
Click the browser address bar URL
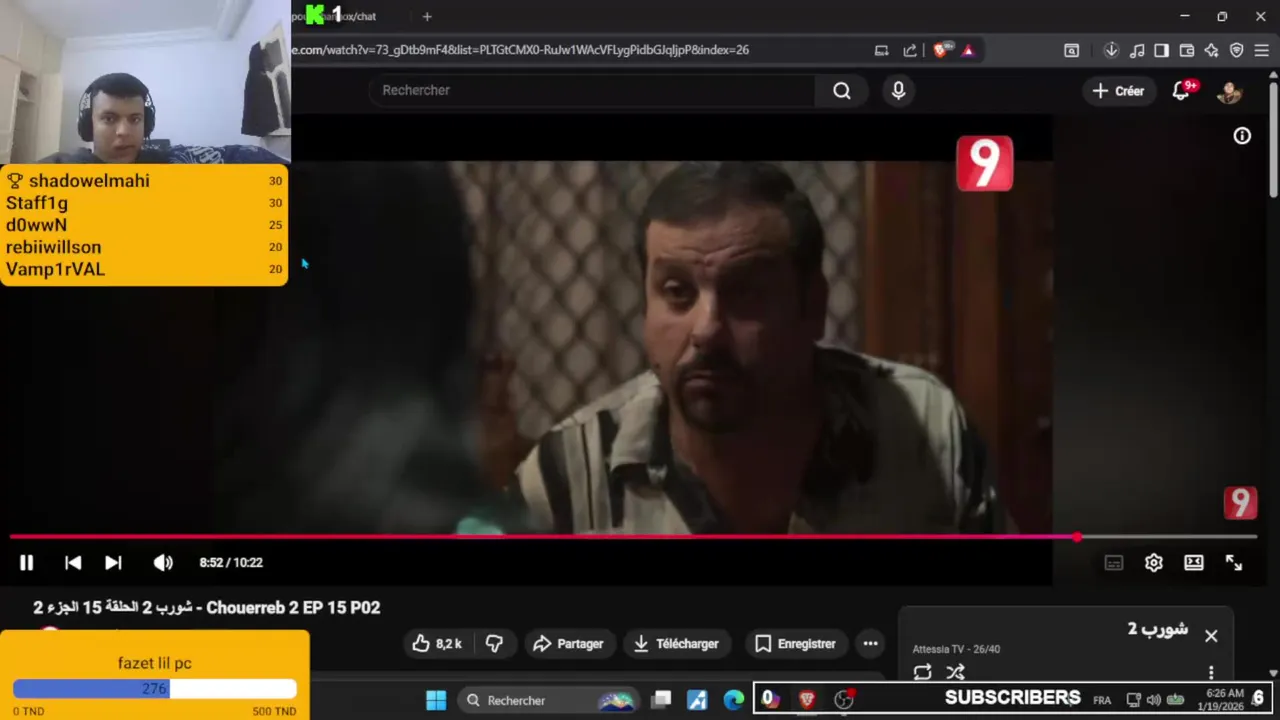[x=520, y=50]
